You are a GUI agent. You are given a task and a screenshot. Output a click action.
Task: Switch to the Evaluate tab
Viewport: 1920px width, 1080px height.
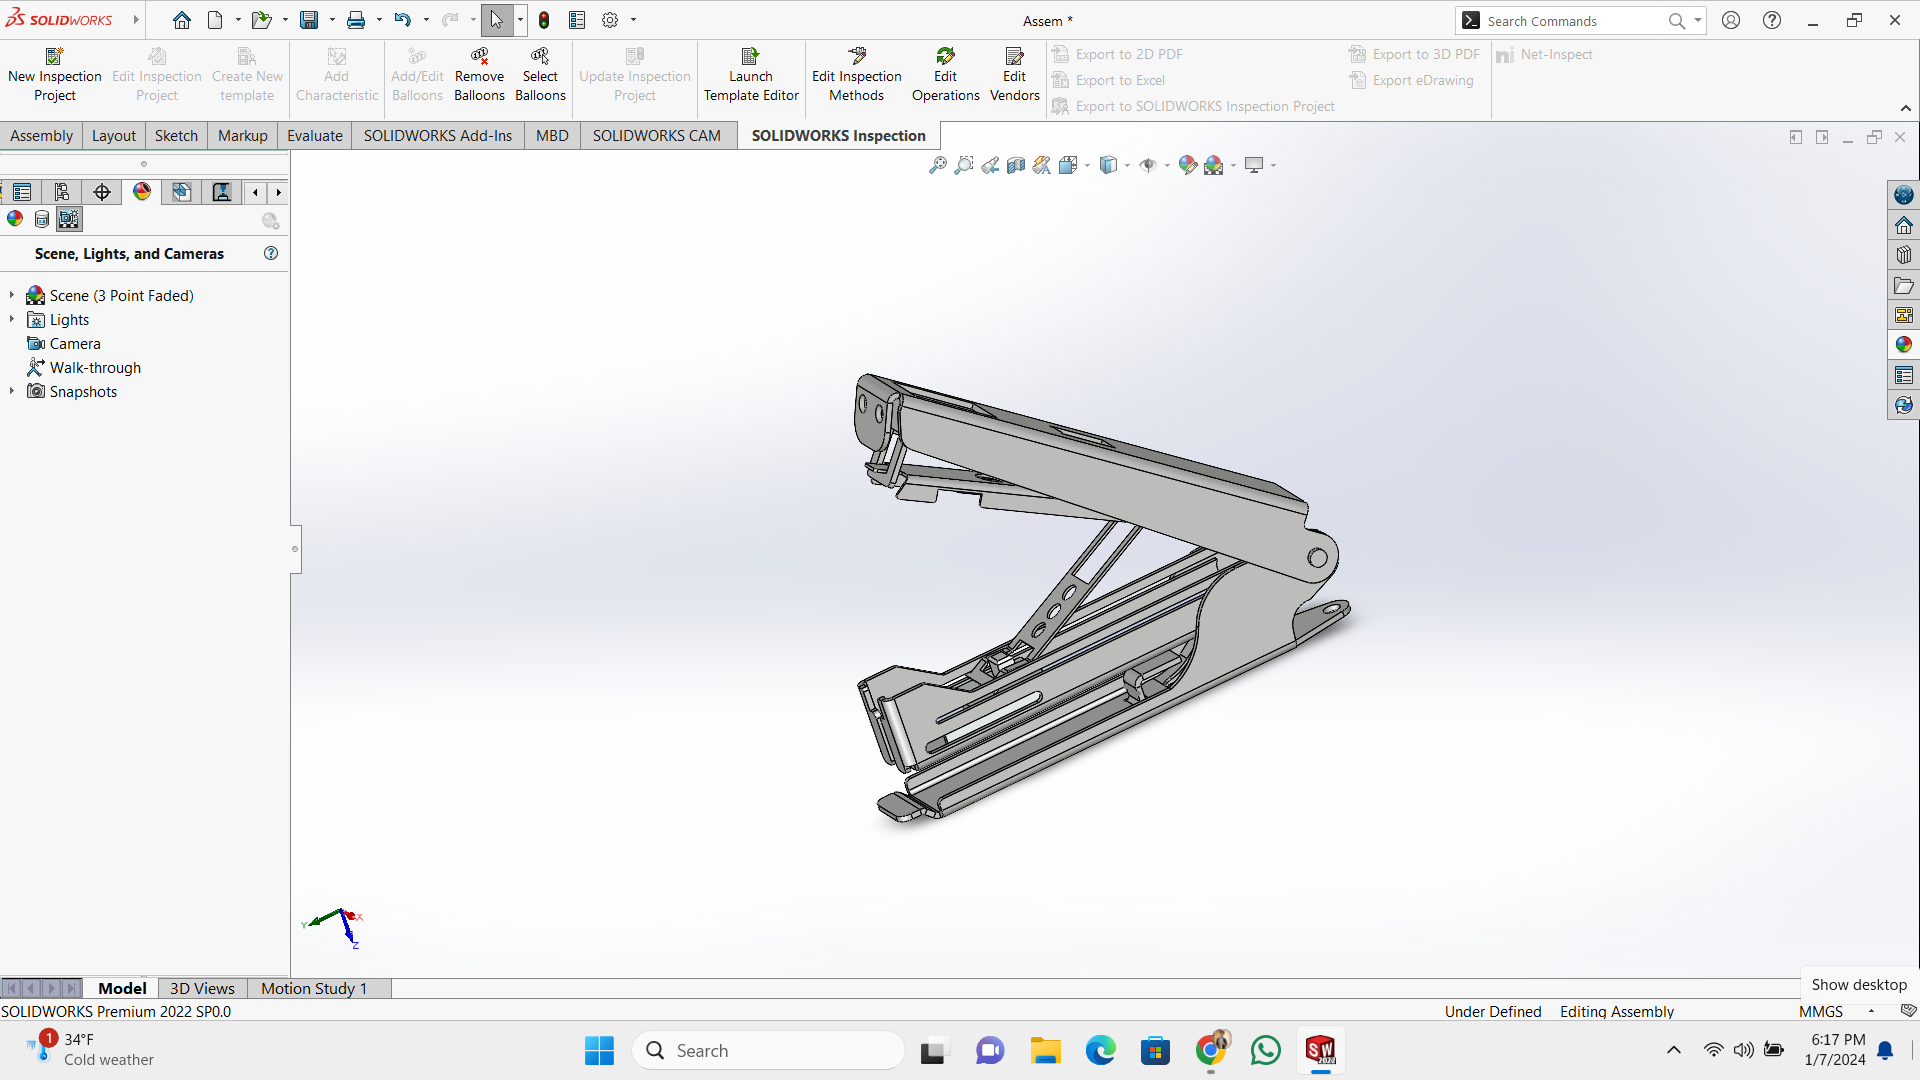click(315, 135)
